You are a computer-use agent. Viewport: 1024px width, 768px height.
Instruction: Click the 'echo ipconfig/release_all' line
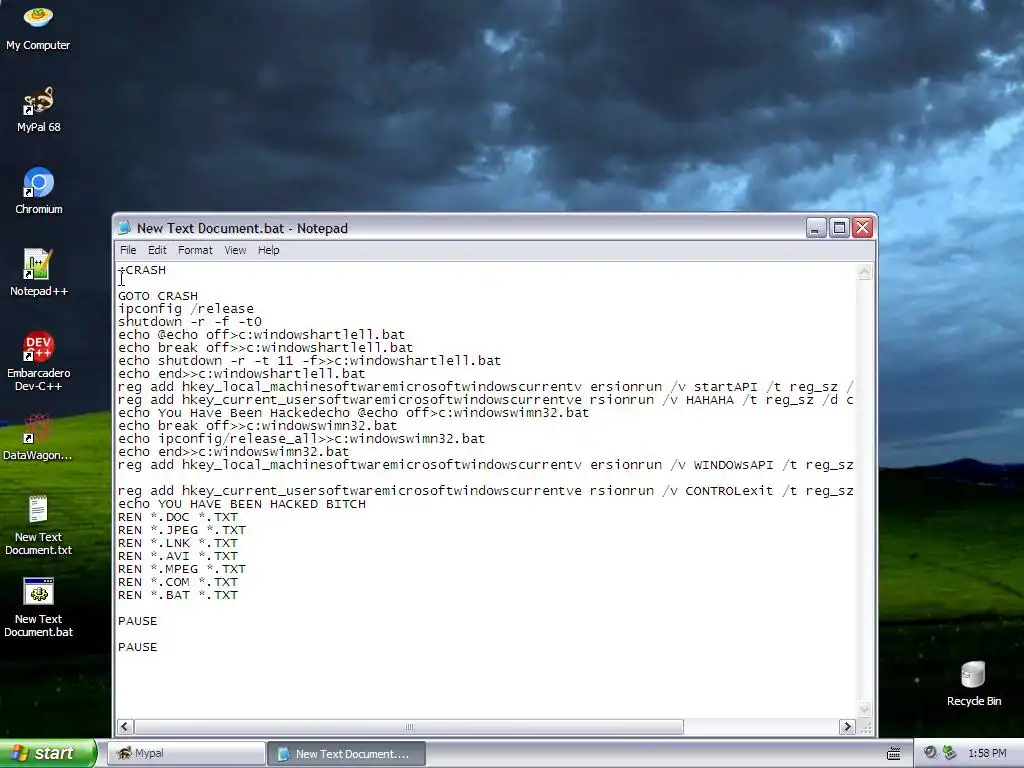pyautogui.click(x=302, y=439)
